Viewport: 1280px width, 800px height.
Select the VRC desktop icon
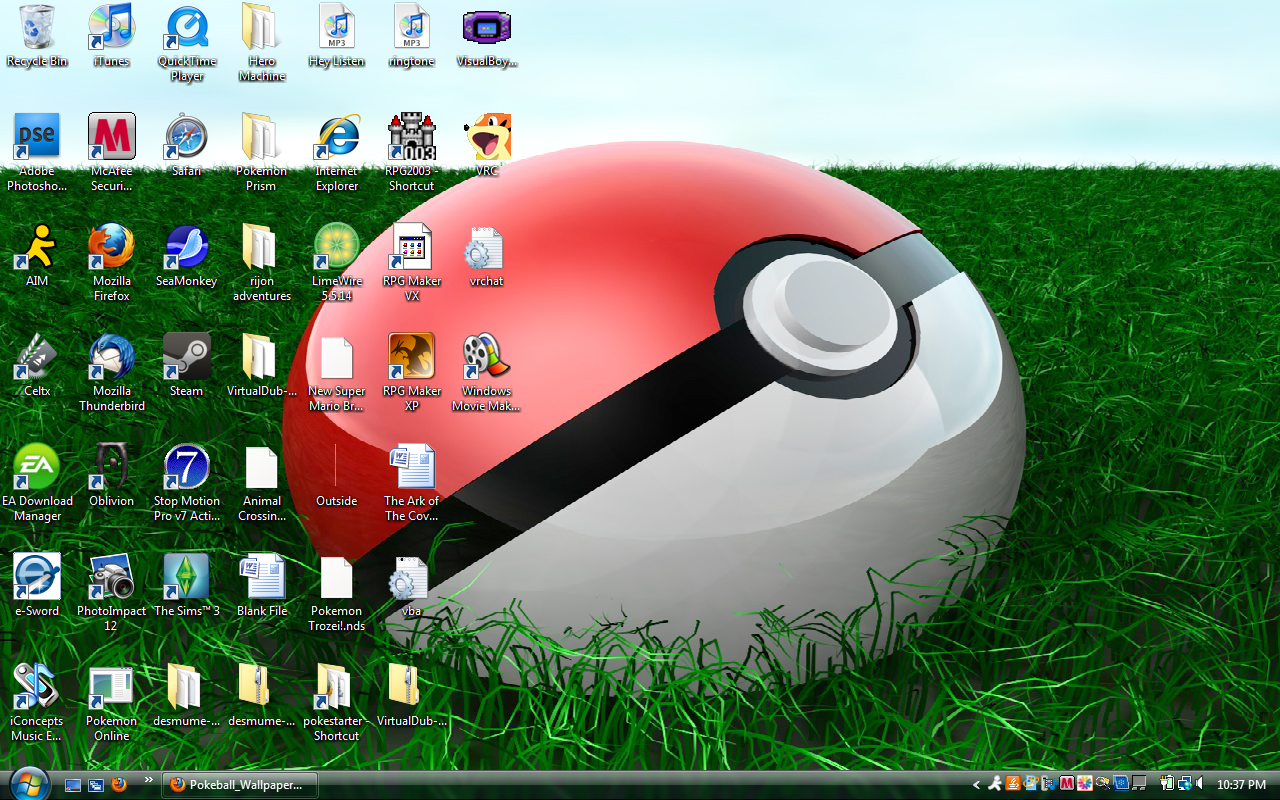[x=487, y=146]
